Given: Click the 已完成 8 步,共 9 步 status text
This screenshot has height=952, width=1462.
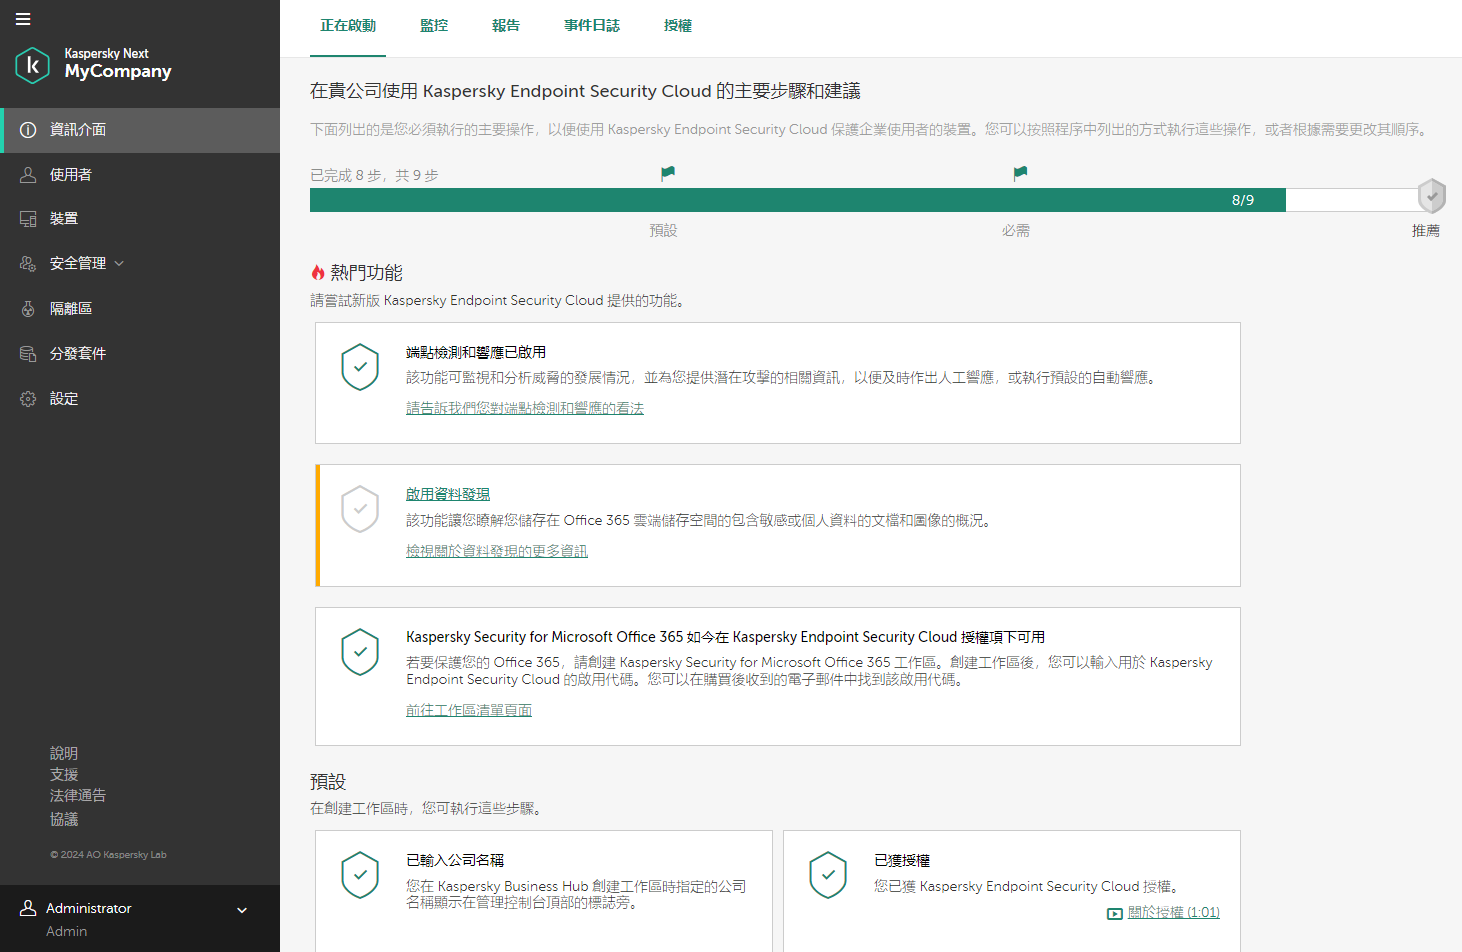Looking at the screenshot, I should tap(374, 175).
